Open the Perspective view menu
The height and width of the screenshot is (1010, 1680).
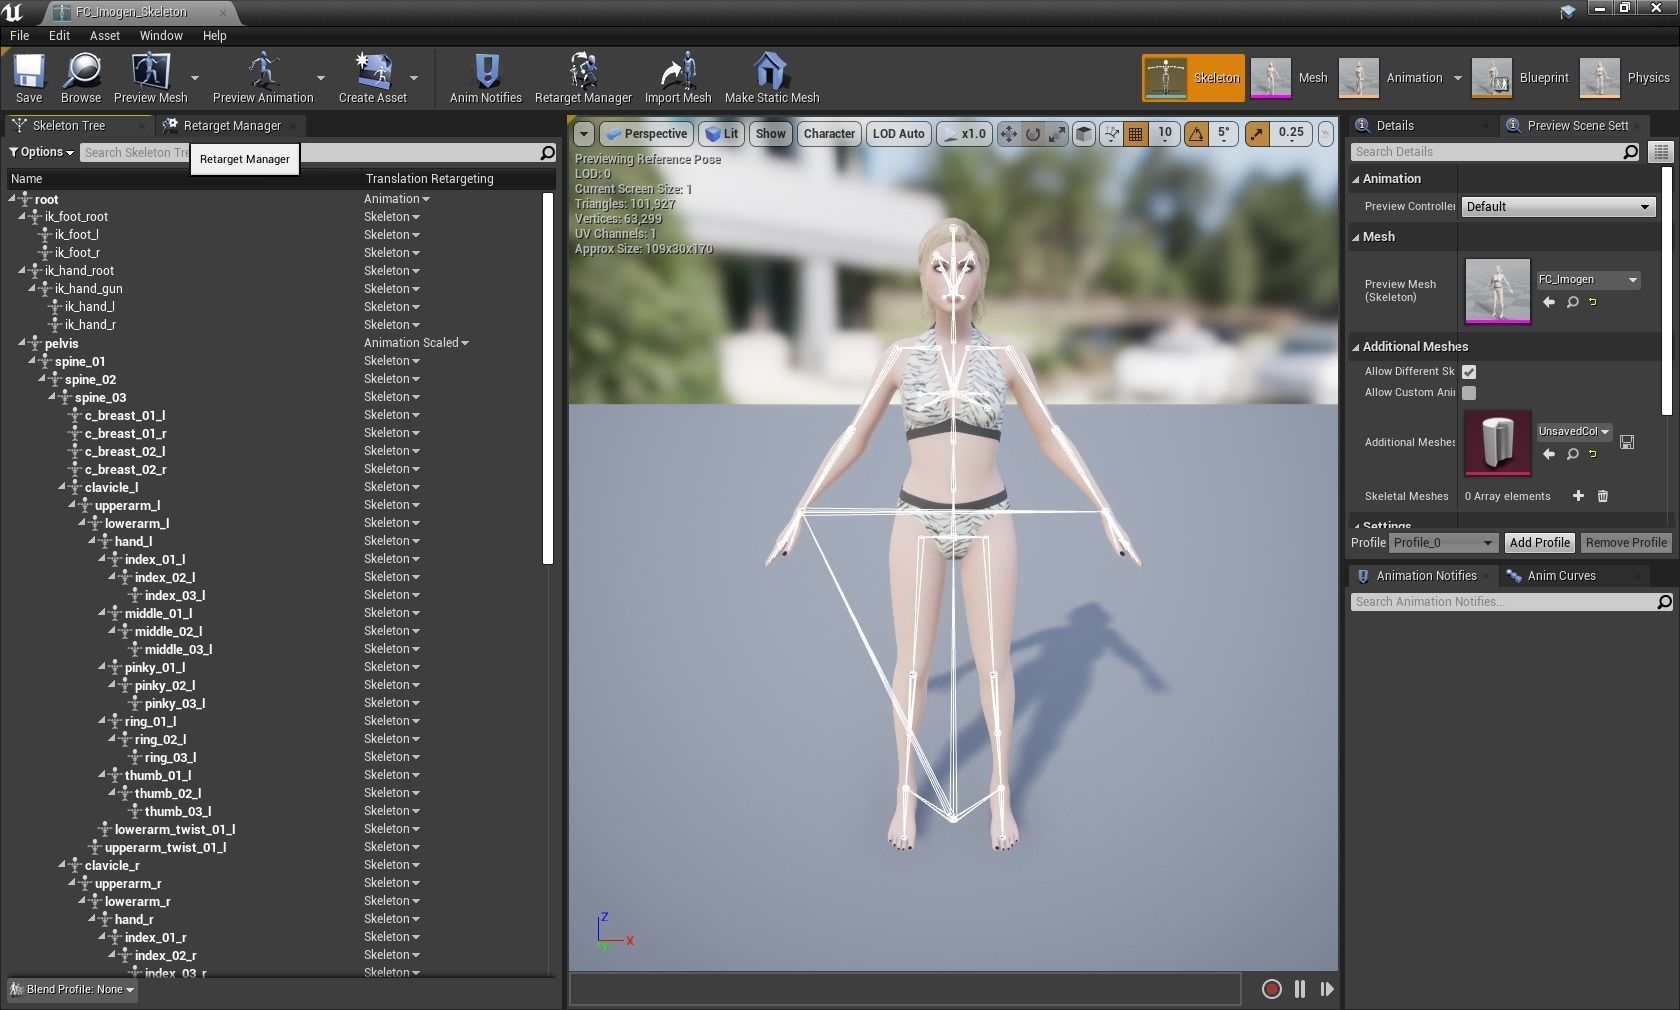[x=646, y=134]
